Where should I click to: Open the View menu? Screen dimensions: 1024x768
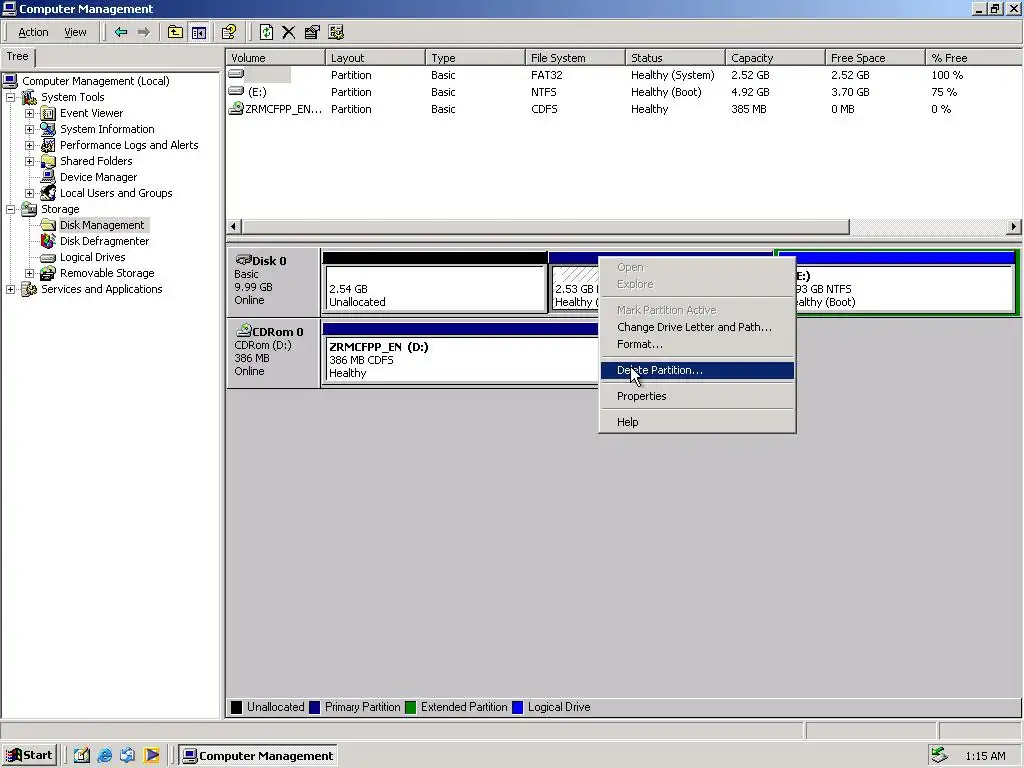tap(75, 32)
